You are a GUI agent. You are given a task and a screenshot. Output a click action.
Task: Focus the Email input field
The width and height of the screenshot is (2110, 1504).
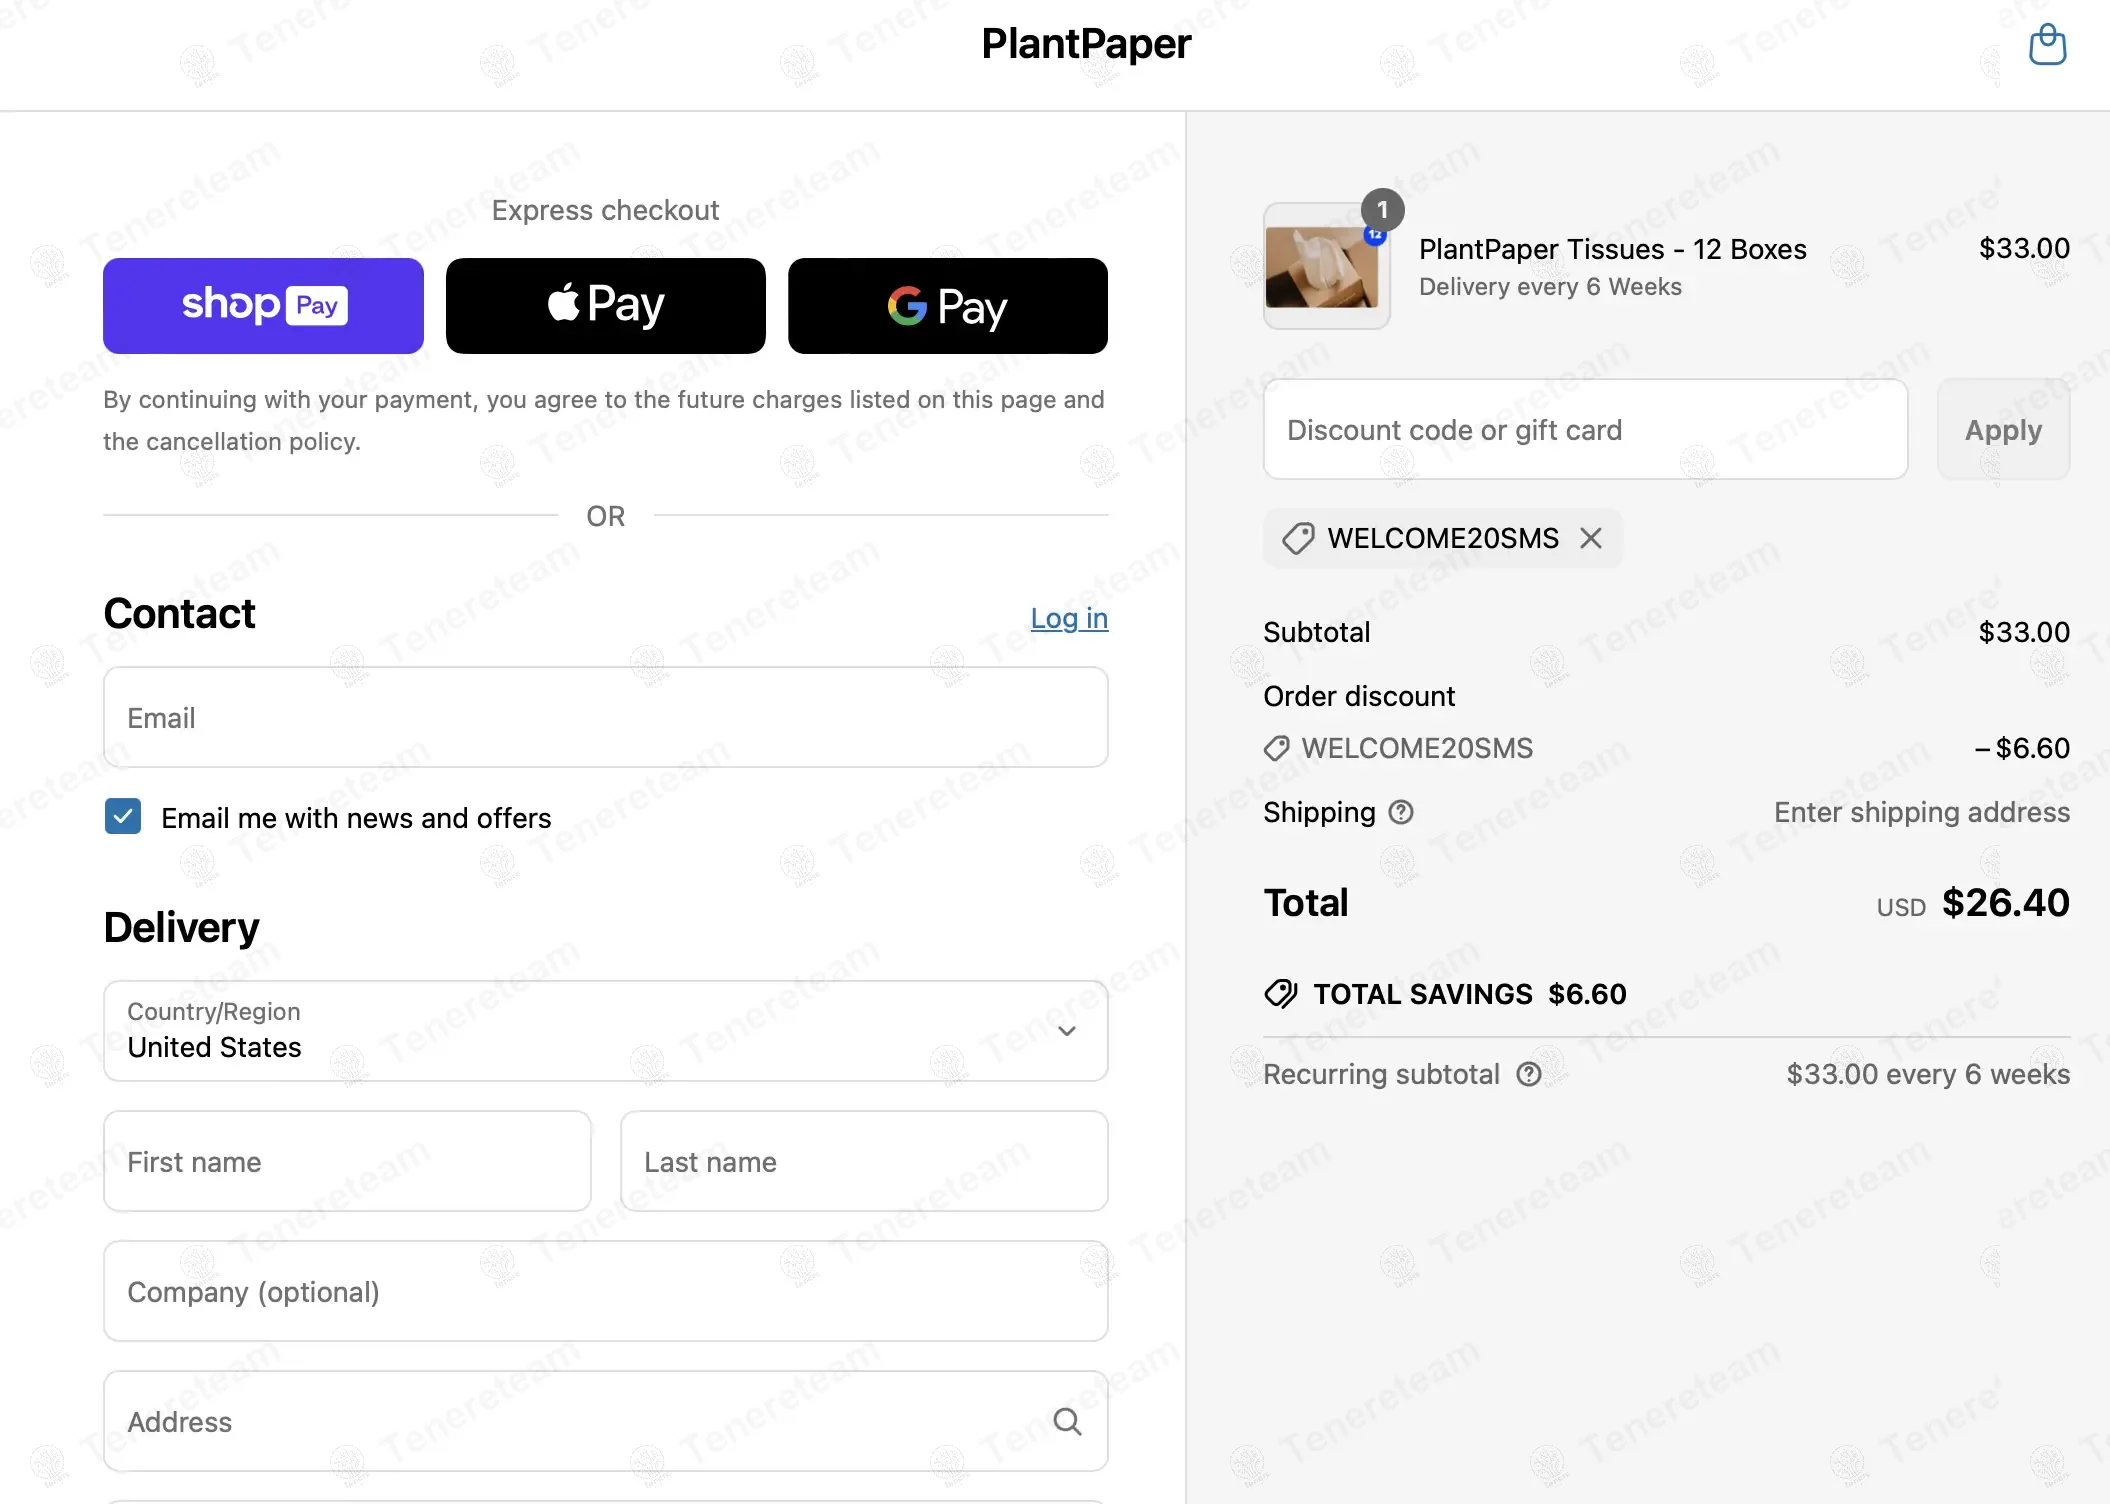tap(606, 718)
